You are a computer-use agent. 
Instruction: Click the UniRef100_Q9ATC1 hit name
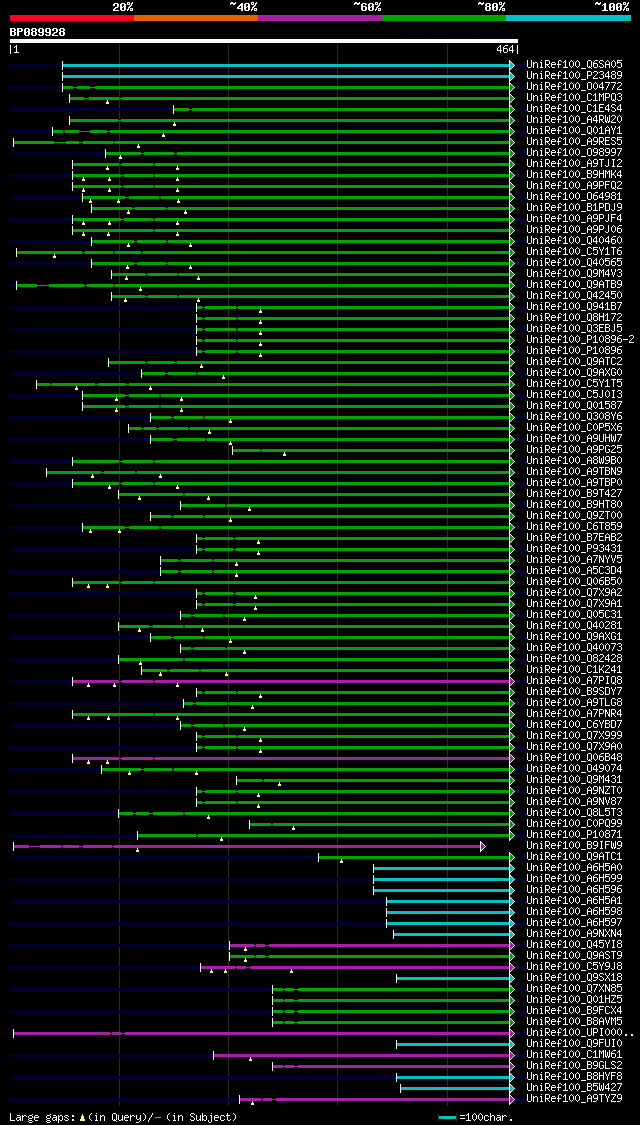click(574, 856)
